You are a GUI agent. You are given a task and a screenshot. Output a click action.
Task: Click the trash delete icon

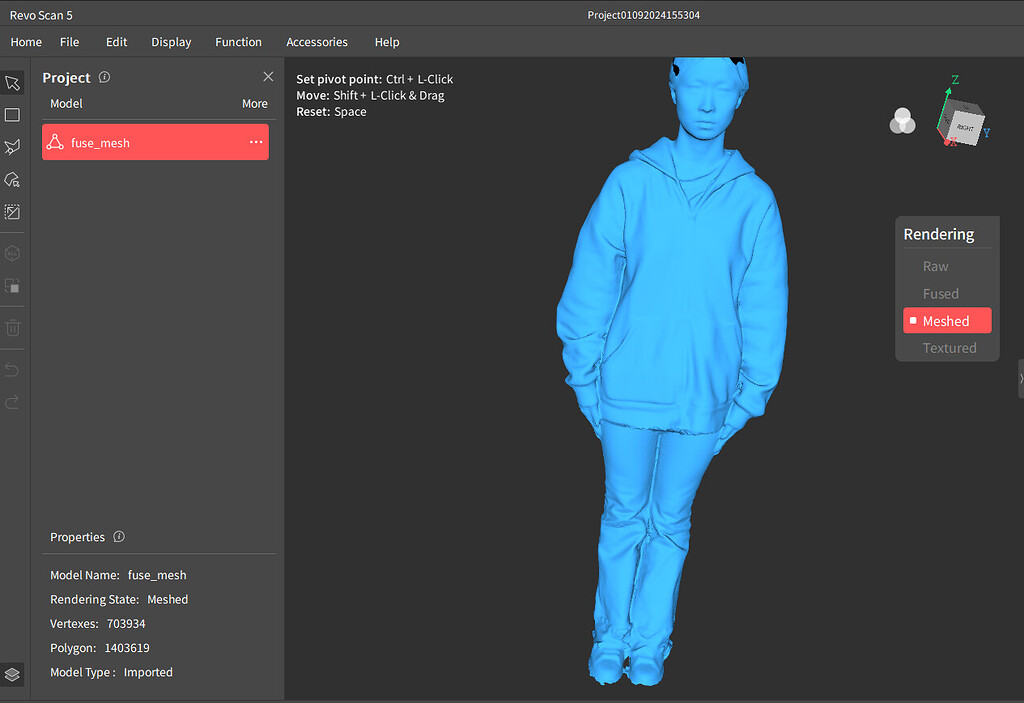click(x=12, y=327)
